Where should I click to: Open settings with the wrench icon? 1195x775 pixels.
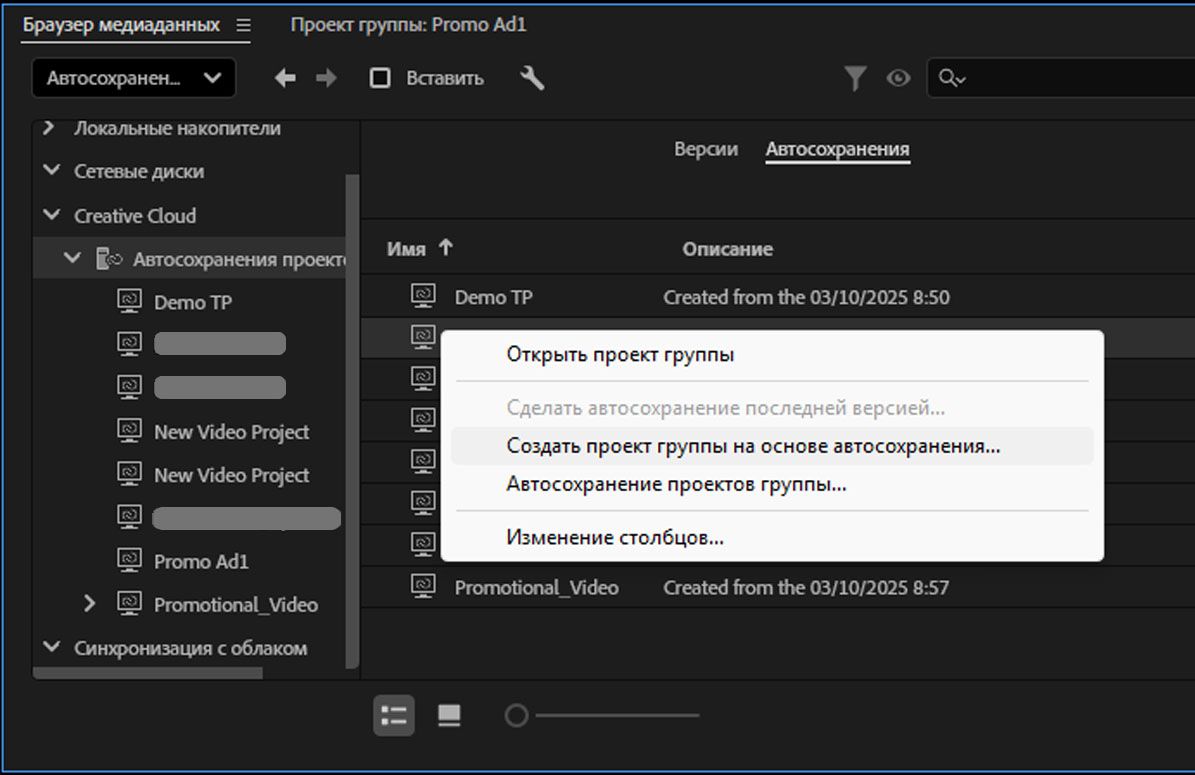pos(532,78)
